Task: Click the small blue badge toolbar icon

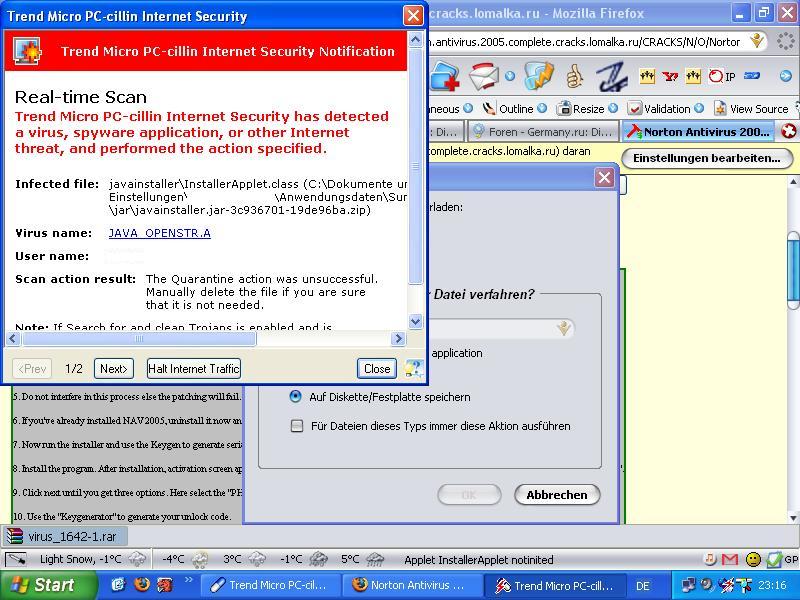Action: (752, 76)
